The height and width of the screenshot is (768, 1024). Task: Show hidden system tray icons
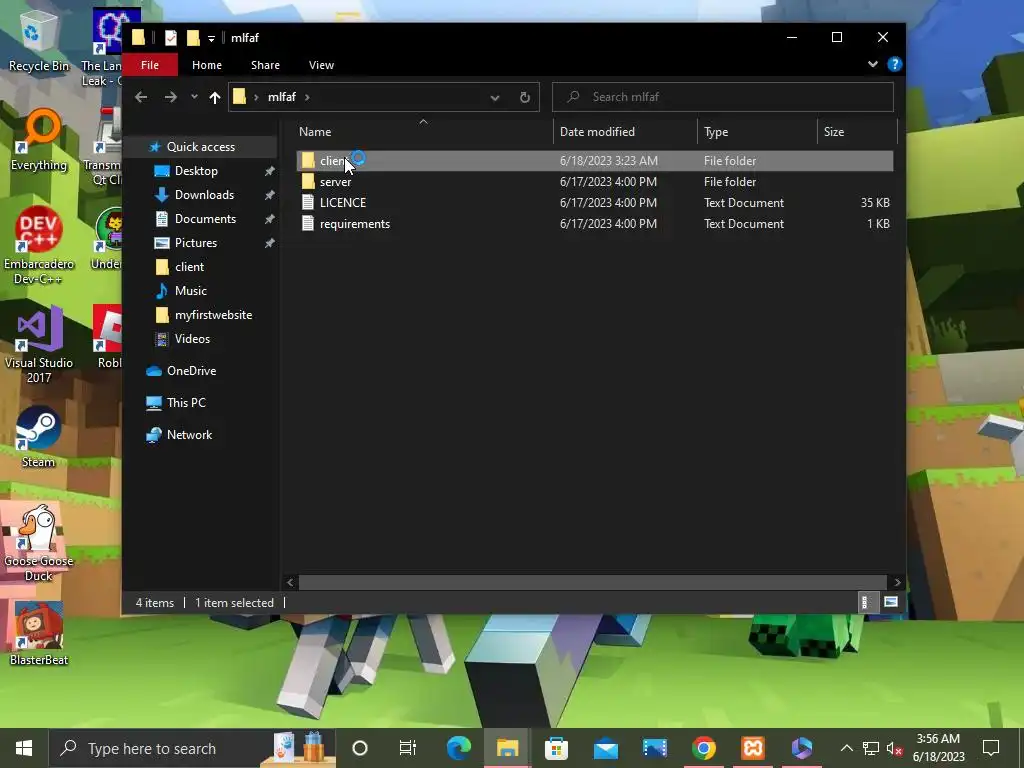846,748
